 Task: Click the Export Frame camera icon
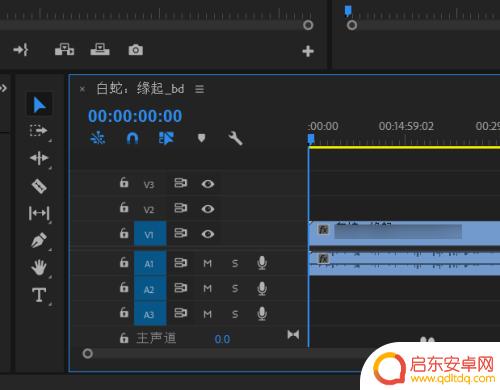(136, 50)
